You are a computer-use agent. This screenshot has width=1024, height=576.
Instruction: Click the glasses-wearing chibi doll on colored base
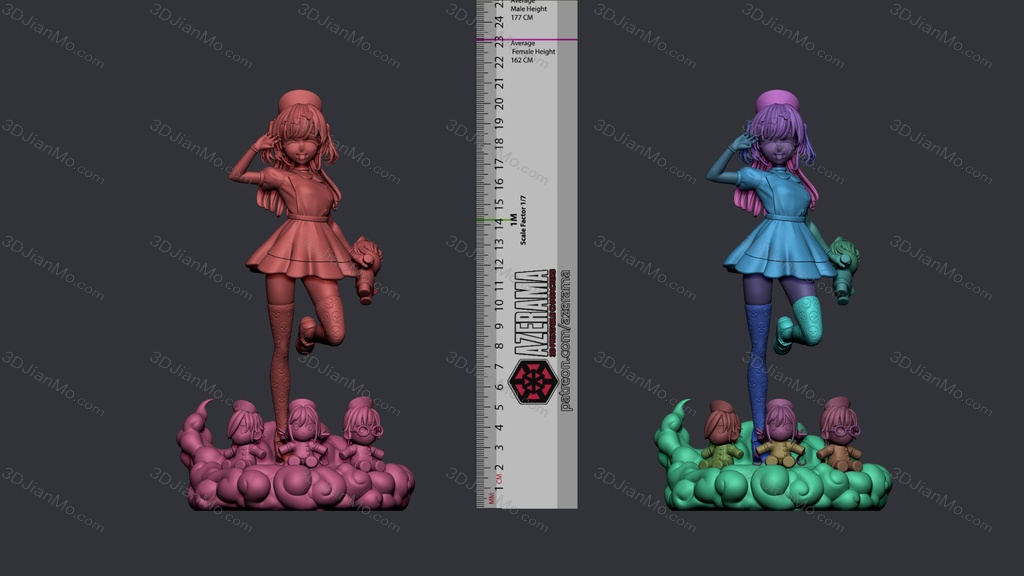pyautogui.click(x=840, y=432)
